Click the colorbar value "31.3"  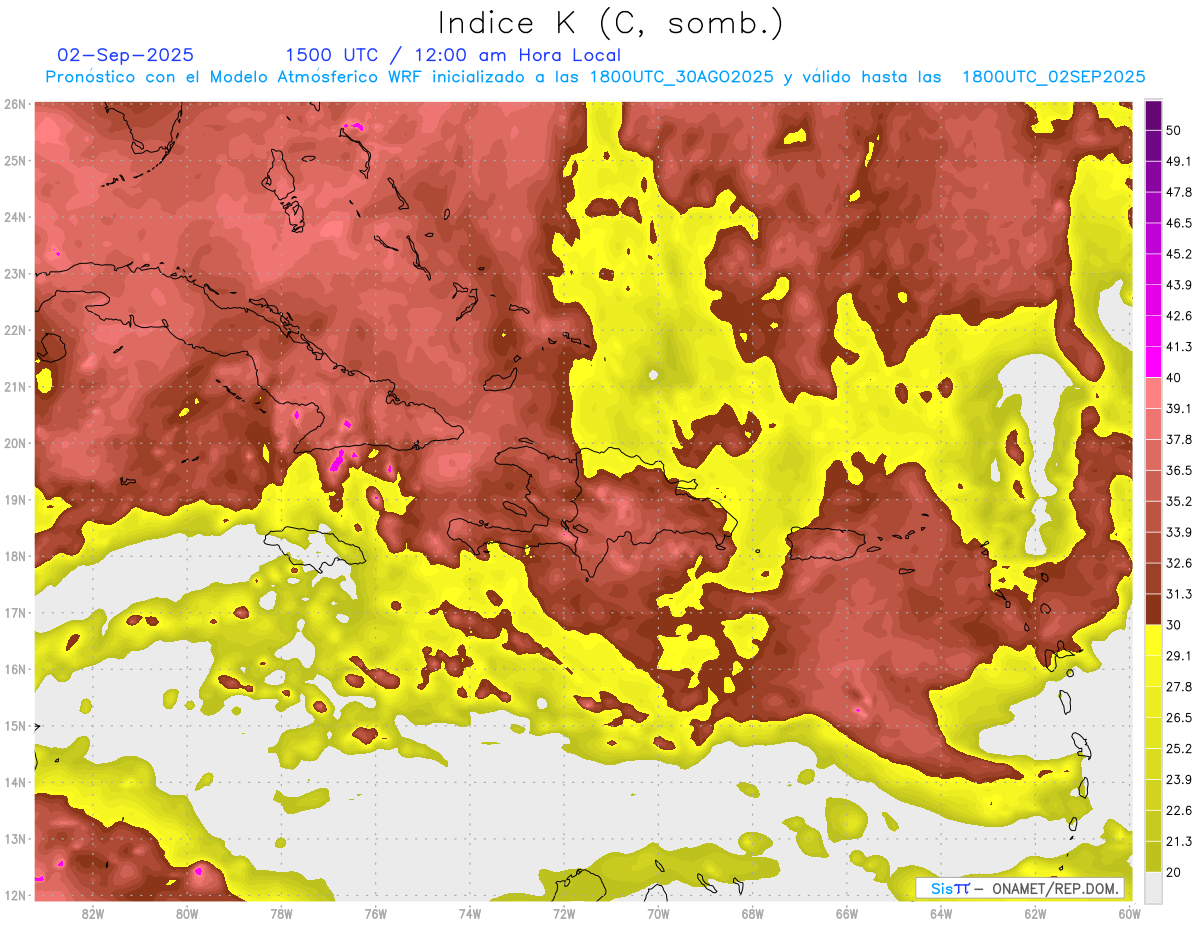click(x=1178, y=594)
